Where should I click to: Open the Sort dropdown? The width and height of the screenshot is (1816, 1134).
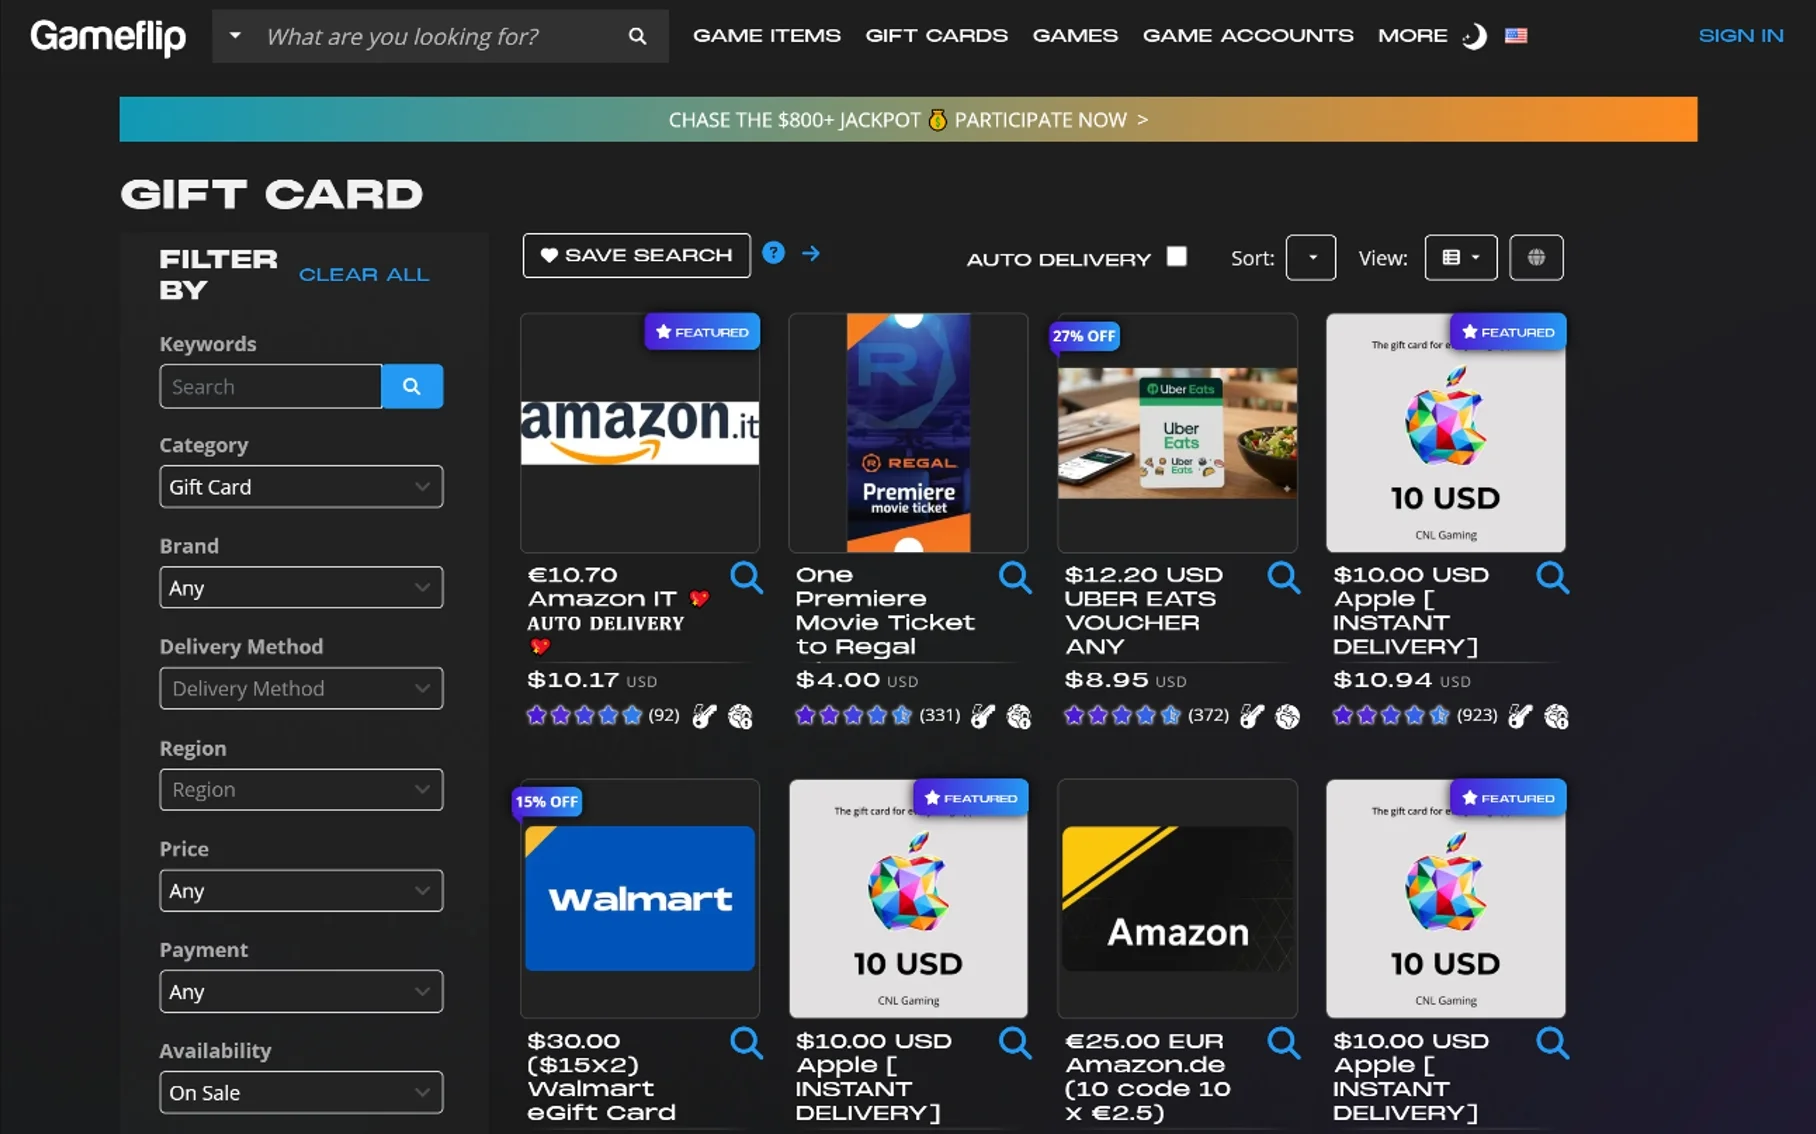[1311, 258]
